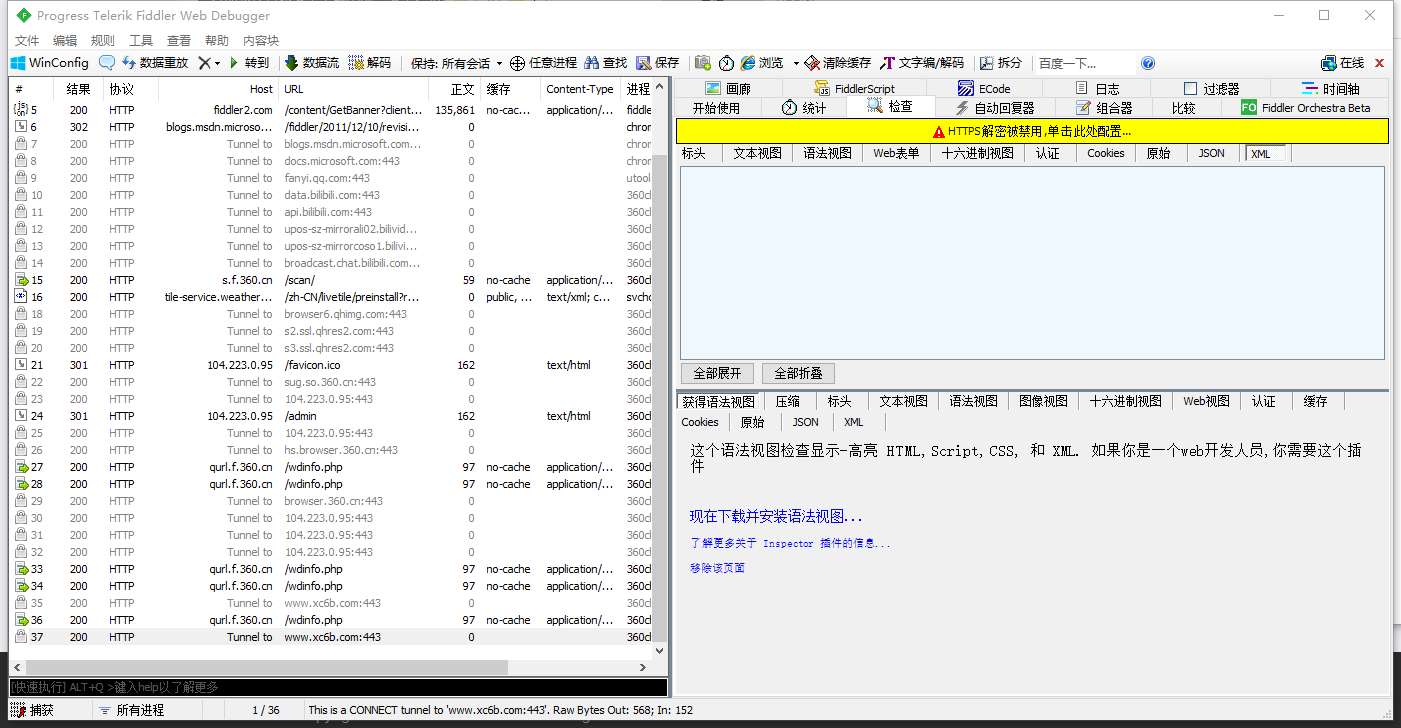Screen dimensions: 1401x728
Task: Switch to the ECode tab
Action: point(984,89)
